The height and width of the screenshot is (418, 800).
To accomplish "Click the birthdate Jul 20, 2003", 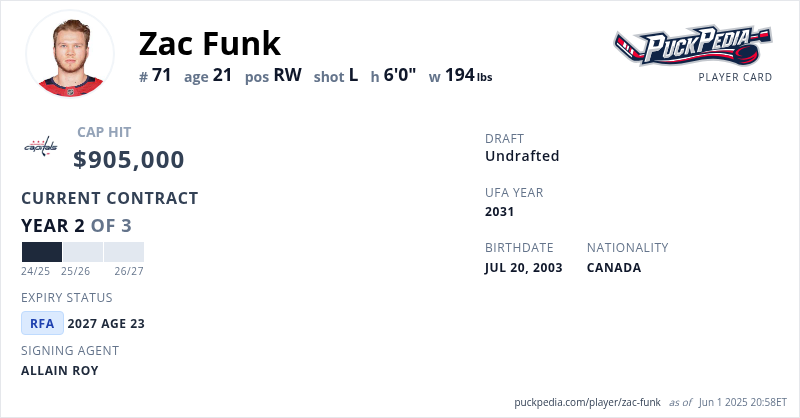I will tap(523, 267).
